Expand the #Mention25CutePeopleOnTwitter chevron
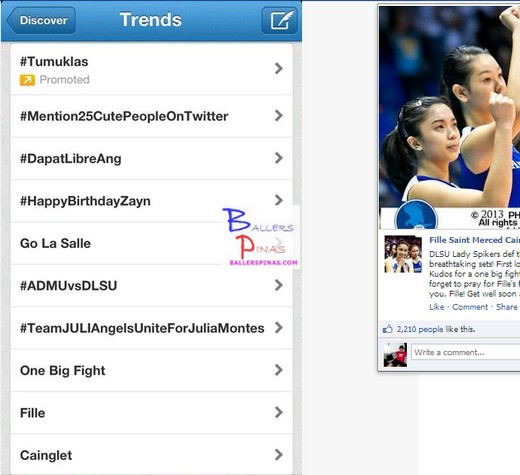 279,116
